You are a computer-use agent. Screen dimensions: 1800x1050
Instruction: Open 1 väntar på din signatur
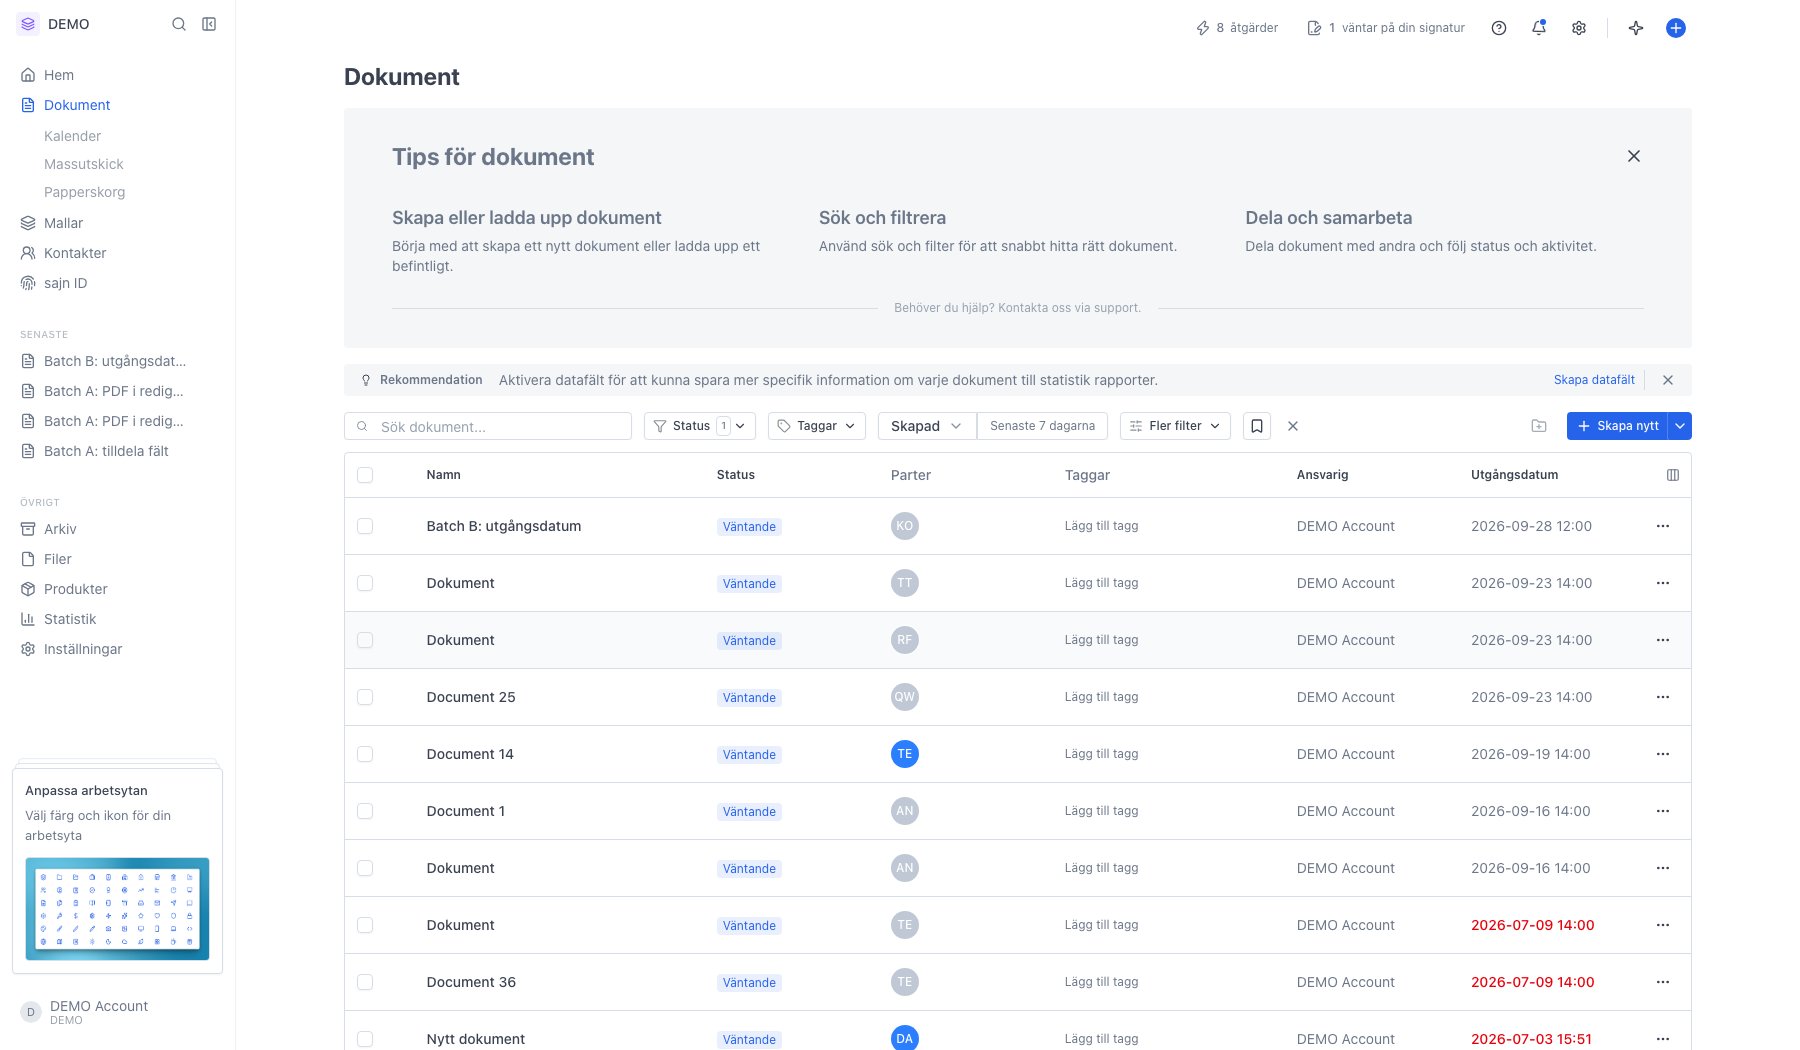click(1386, 28)
